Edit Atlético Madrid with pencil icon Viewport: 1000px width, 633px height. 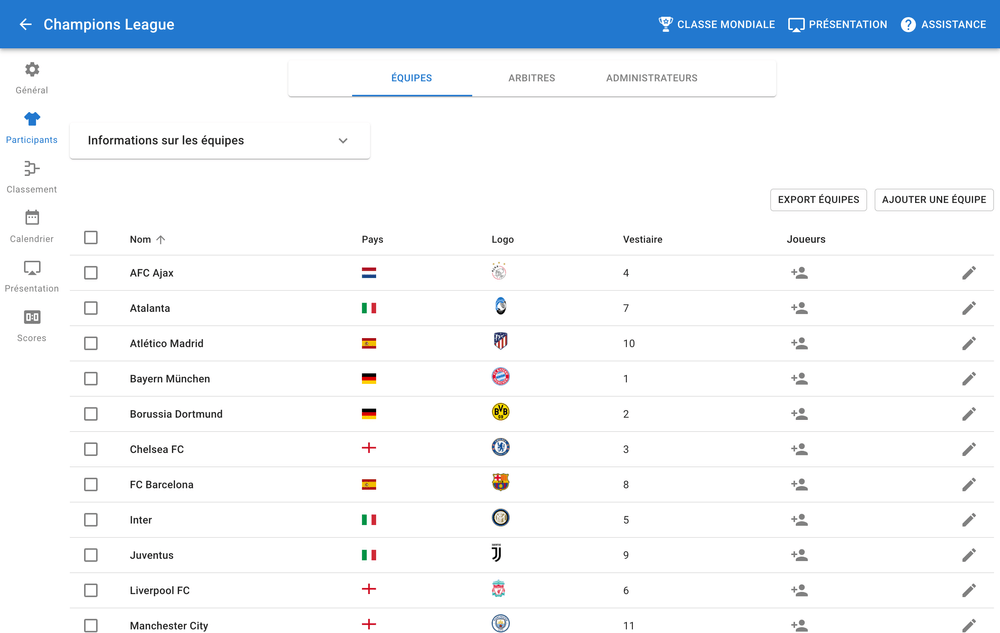(x=969, y=344)
